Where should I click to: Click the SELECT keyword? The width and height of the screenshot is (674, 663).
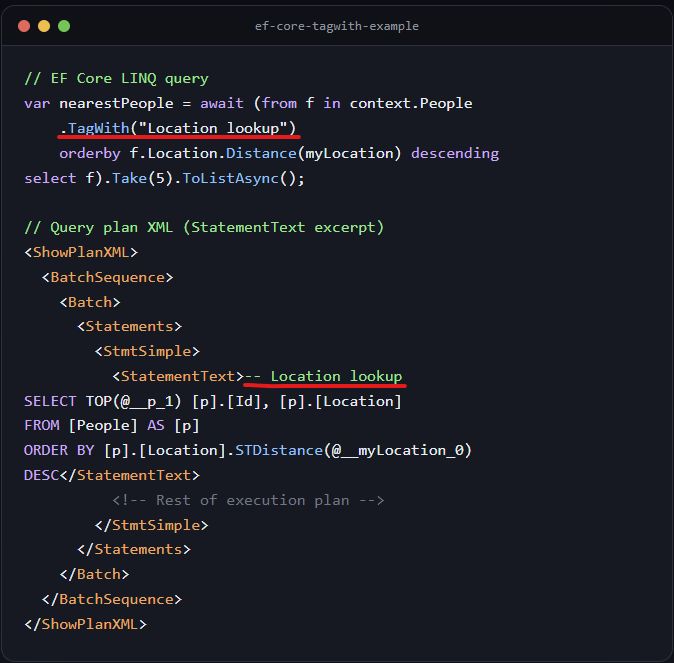[x=50, y=401]
